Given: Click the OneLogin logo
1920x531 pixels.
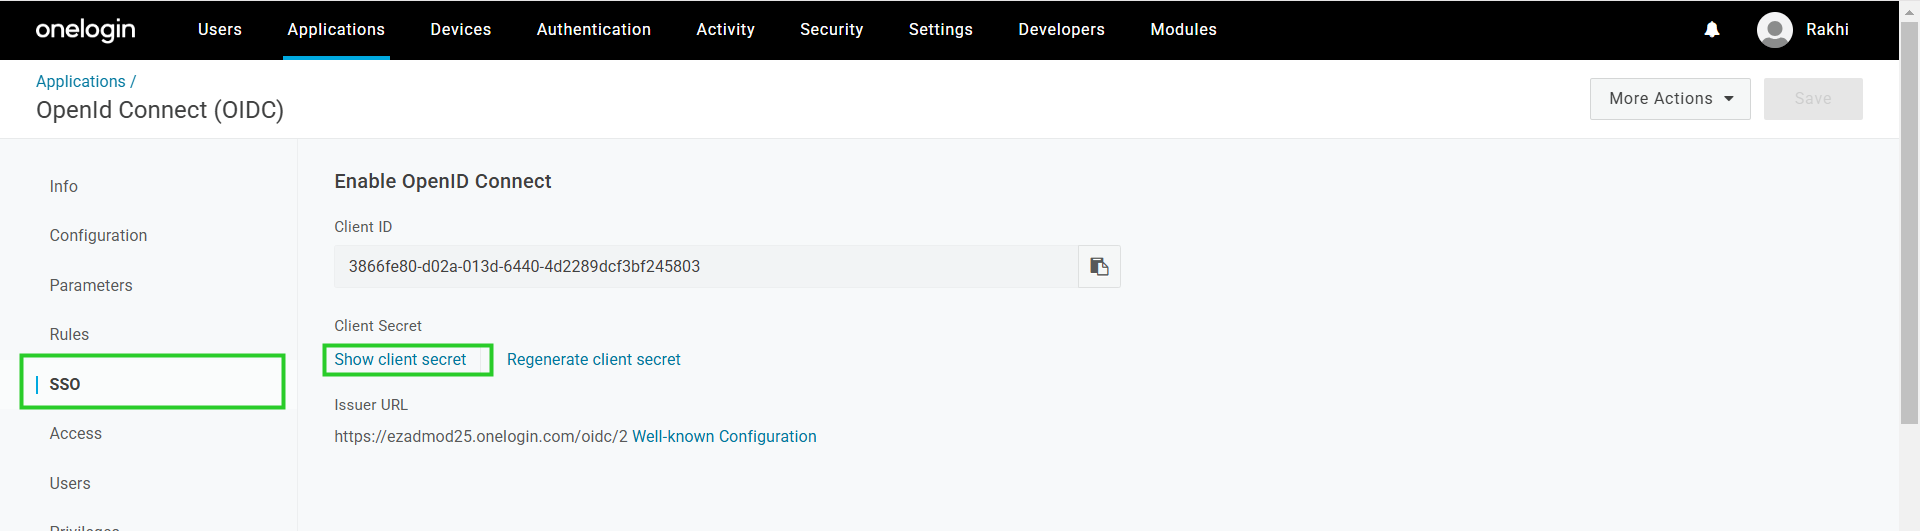Looking at the screenshot, I should [x=85, y=30].
